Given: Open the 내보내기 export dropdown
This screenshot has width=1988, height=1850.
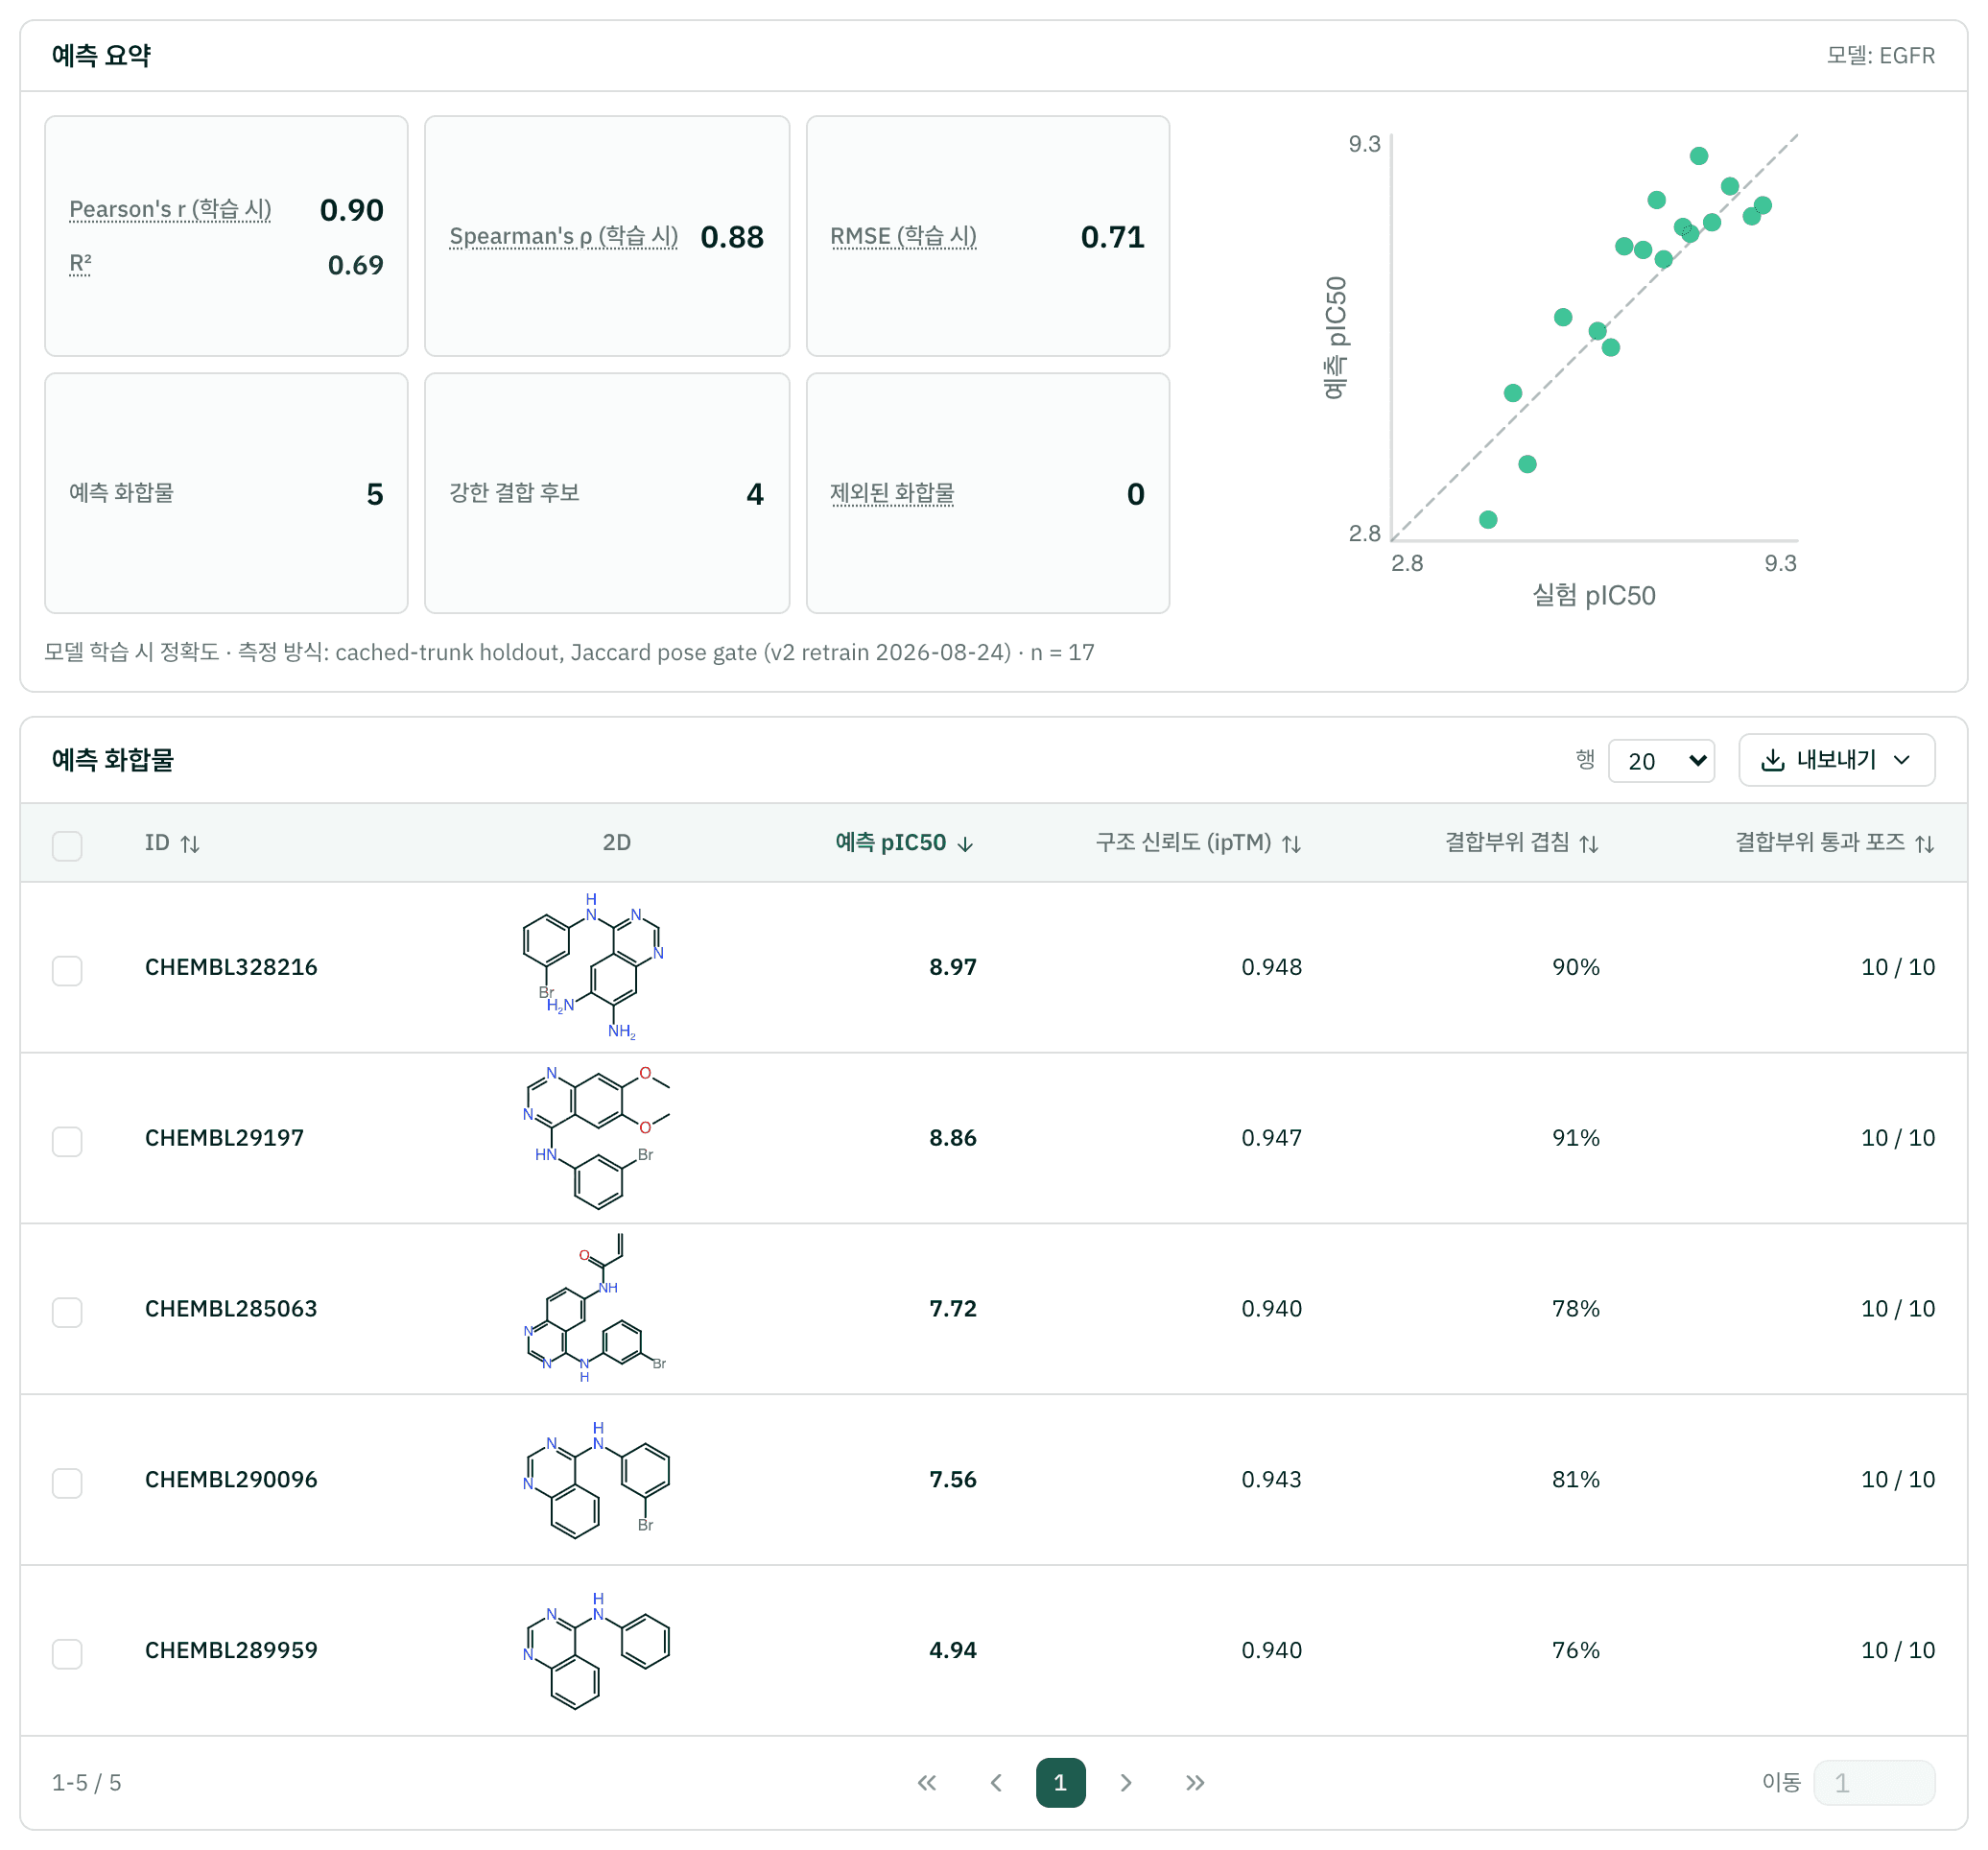Looking at the screenshot, I should (1836, 760).
